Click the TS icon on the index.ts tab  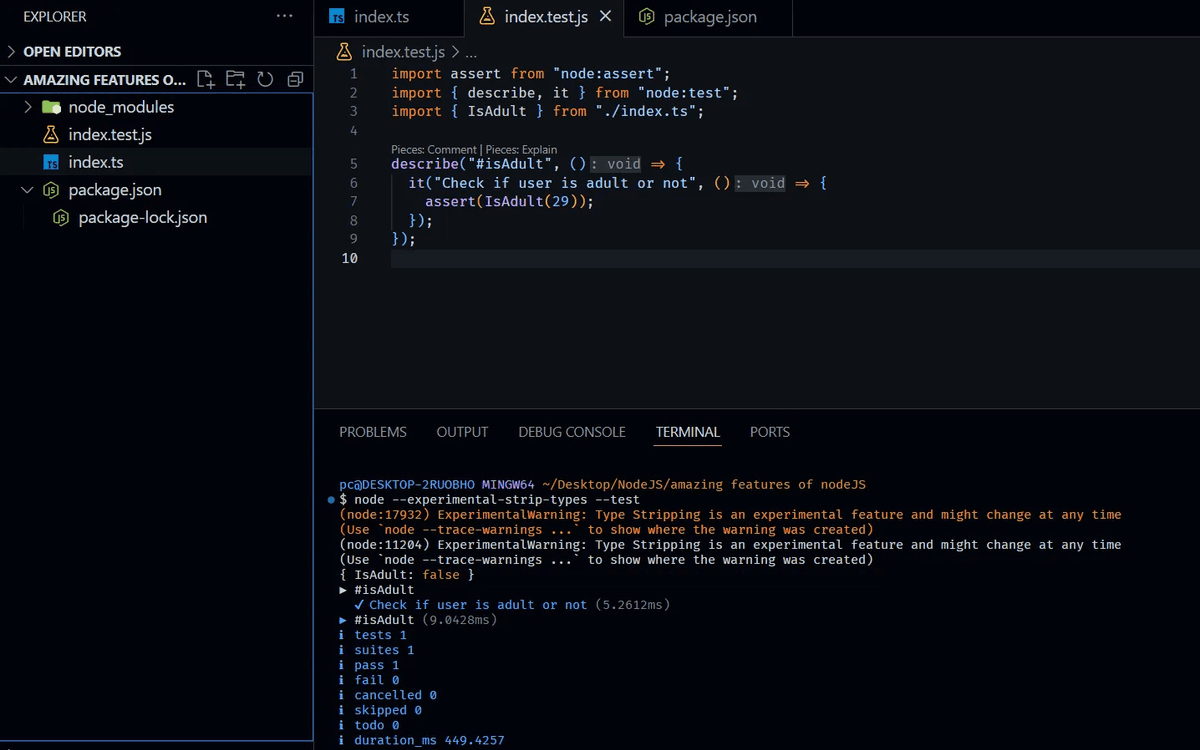click(338, 17)
